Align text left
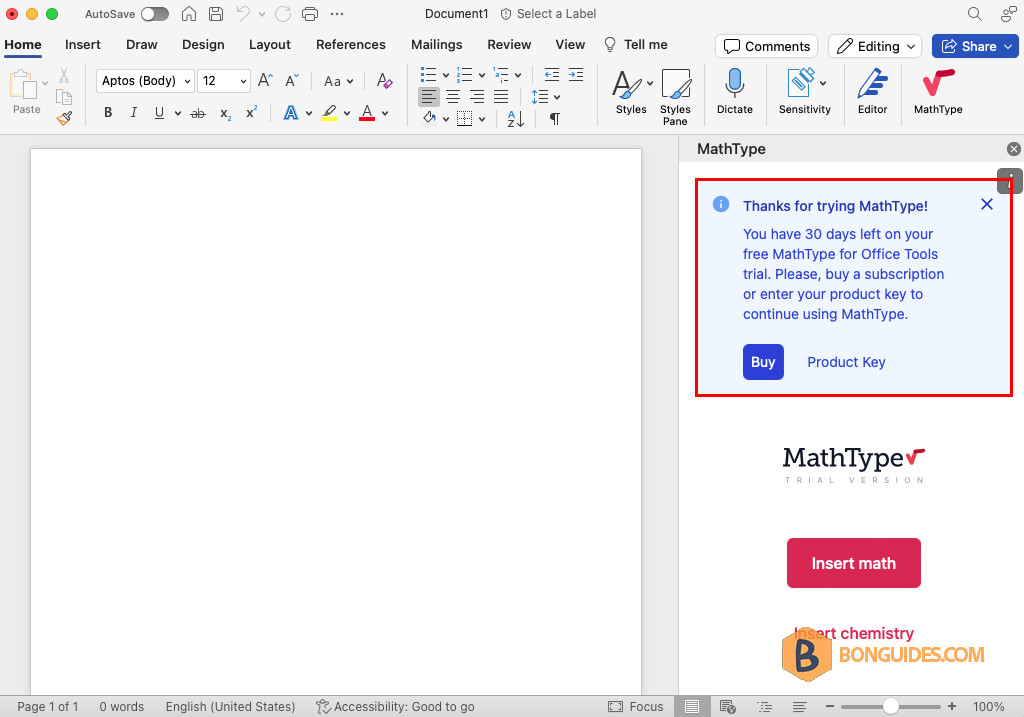1024x717 pixels. coord(428,97)
